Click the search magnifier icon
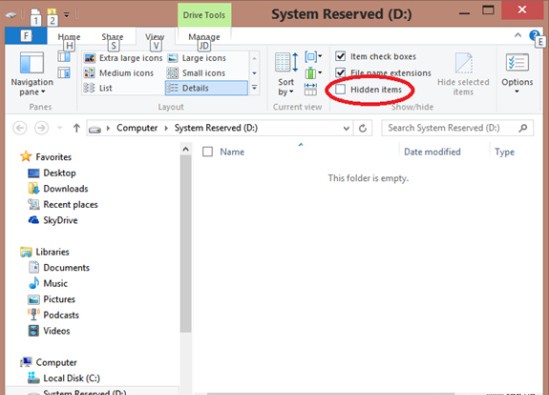Viewport: 549px width, 395px height. [x=523, y=128]
